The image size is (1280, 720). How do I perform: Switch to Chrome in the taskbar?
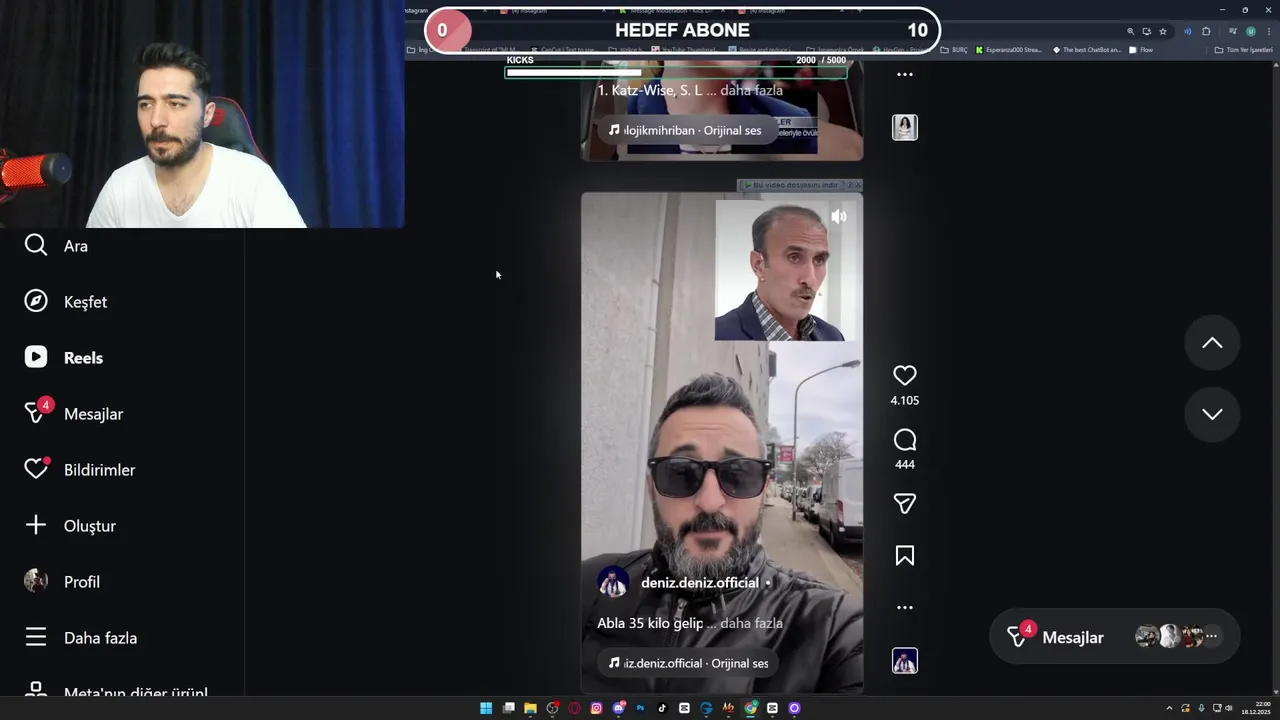click(751, 708)
